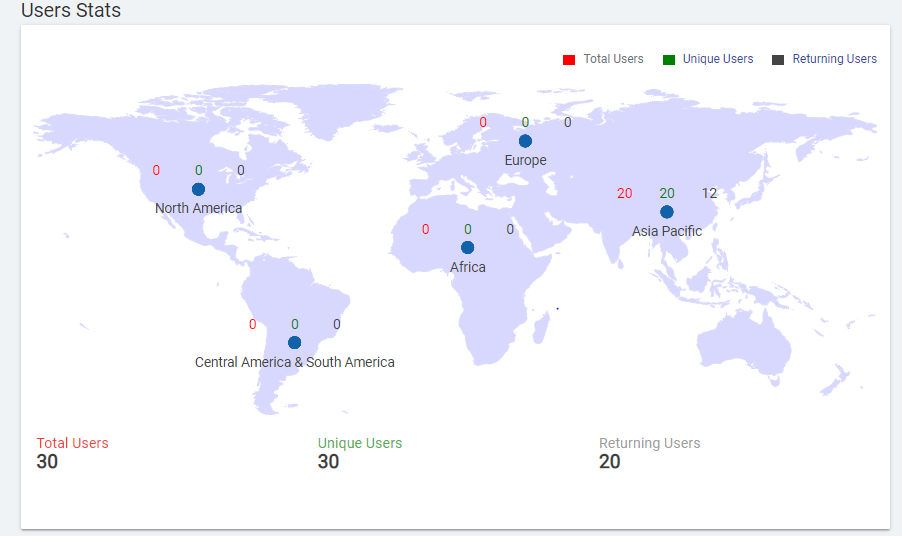902x536 pixels.
Task: Toggle the Unique Users legend label
Action: (x=718, y=59)
